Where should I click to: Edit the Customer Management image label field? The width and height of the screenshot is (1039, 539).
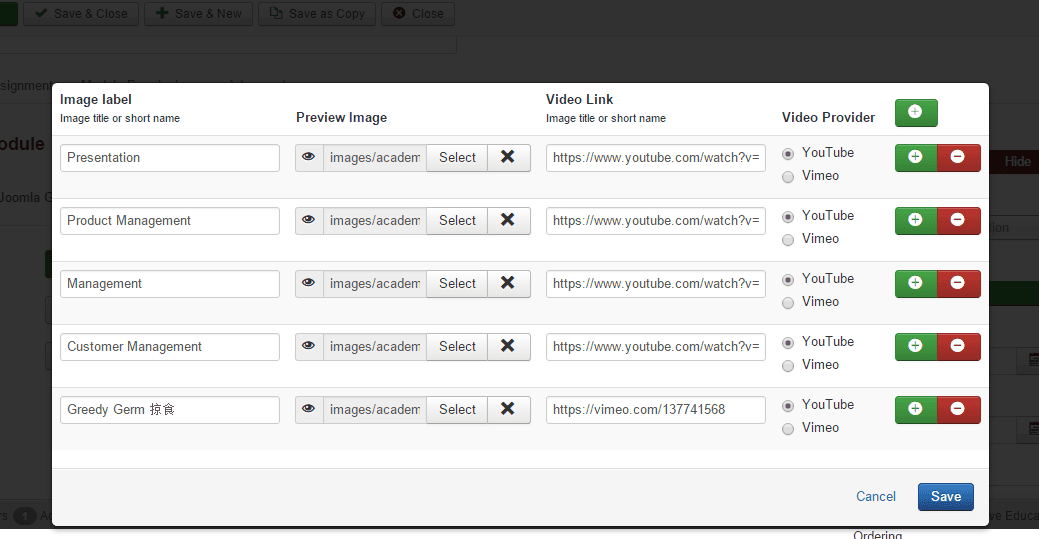point(169,347)
